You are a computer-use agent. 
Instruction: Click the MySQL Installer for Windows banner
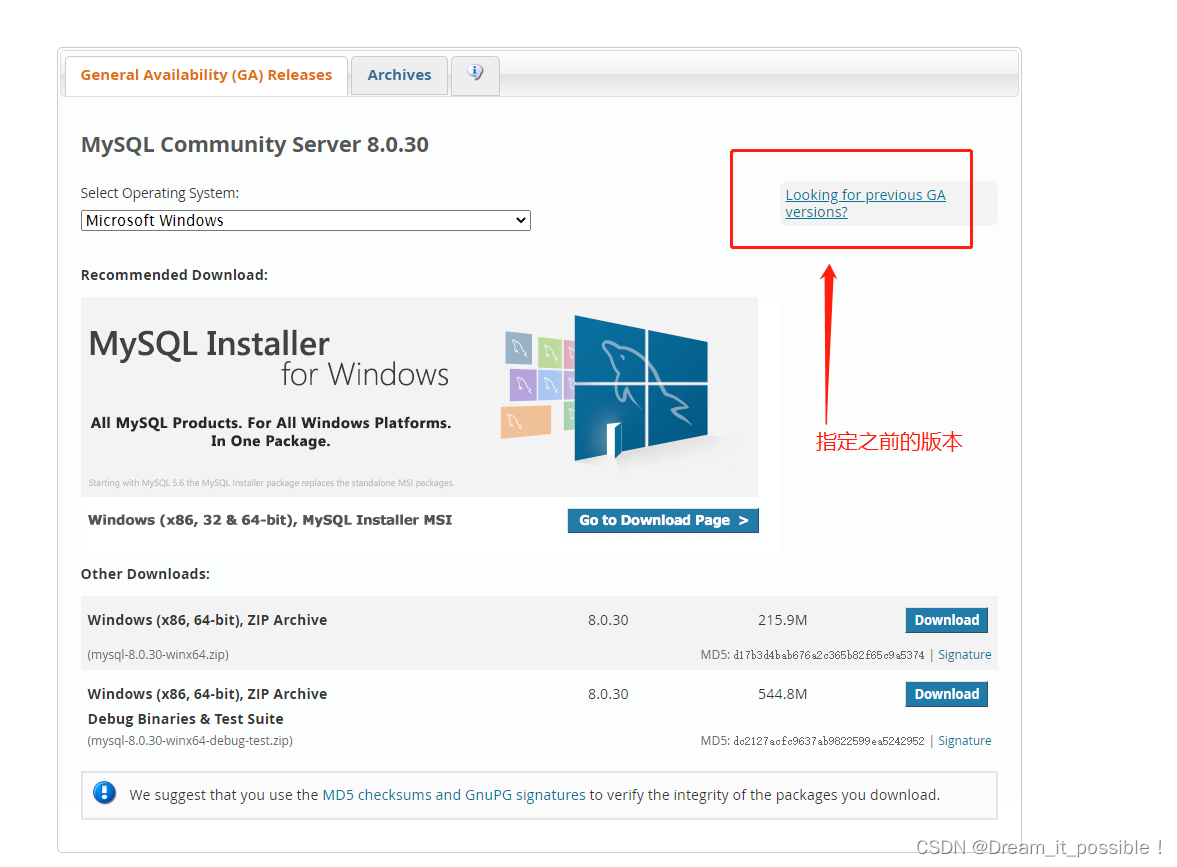419,396
